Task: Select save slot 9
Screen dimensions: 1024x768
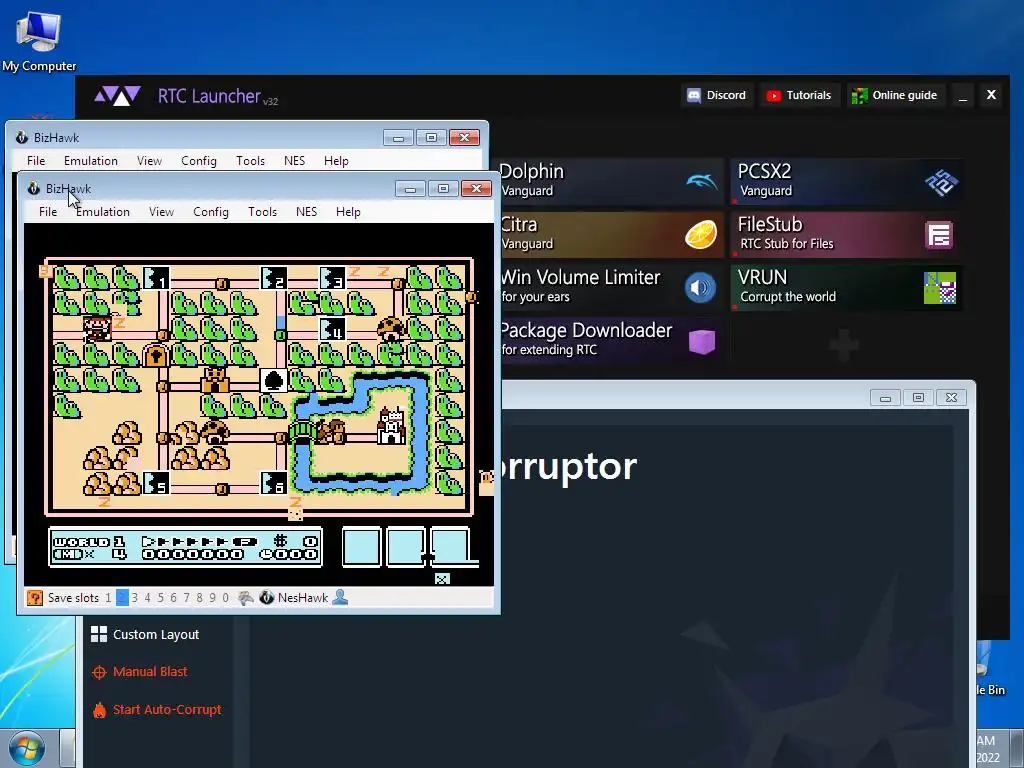Action: [212, 598]
